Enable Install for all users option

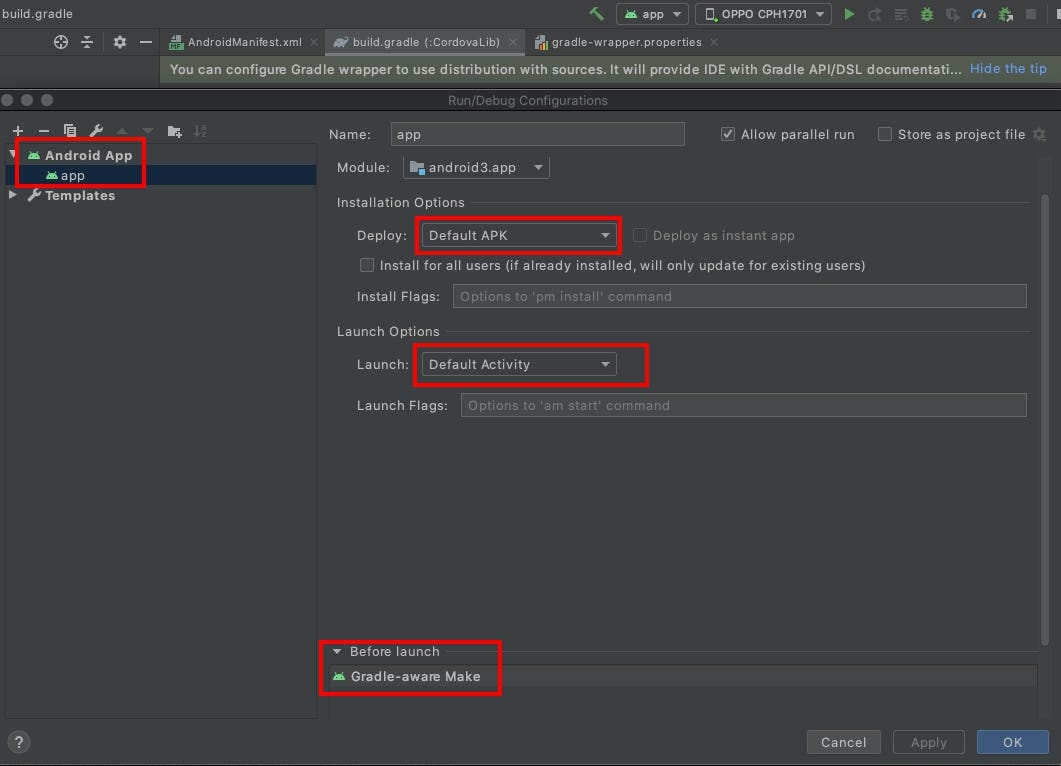point(367,265)
